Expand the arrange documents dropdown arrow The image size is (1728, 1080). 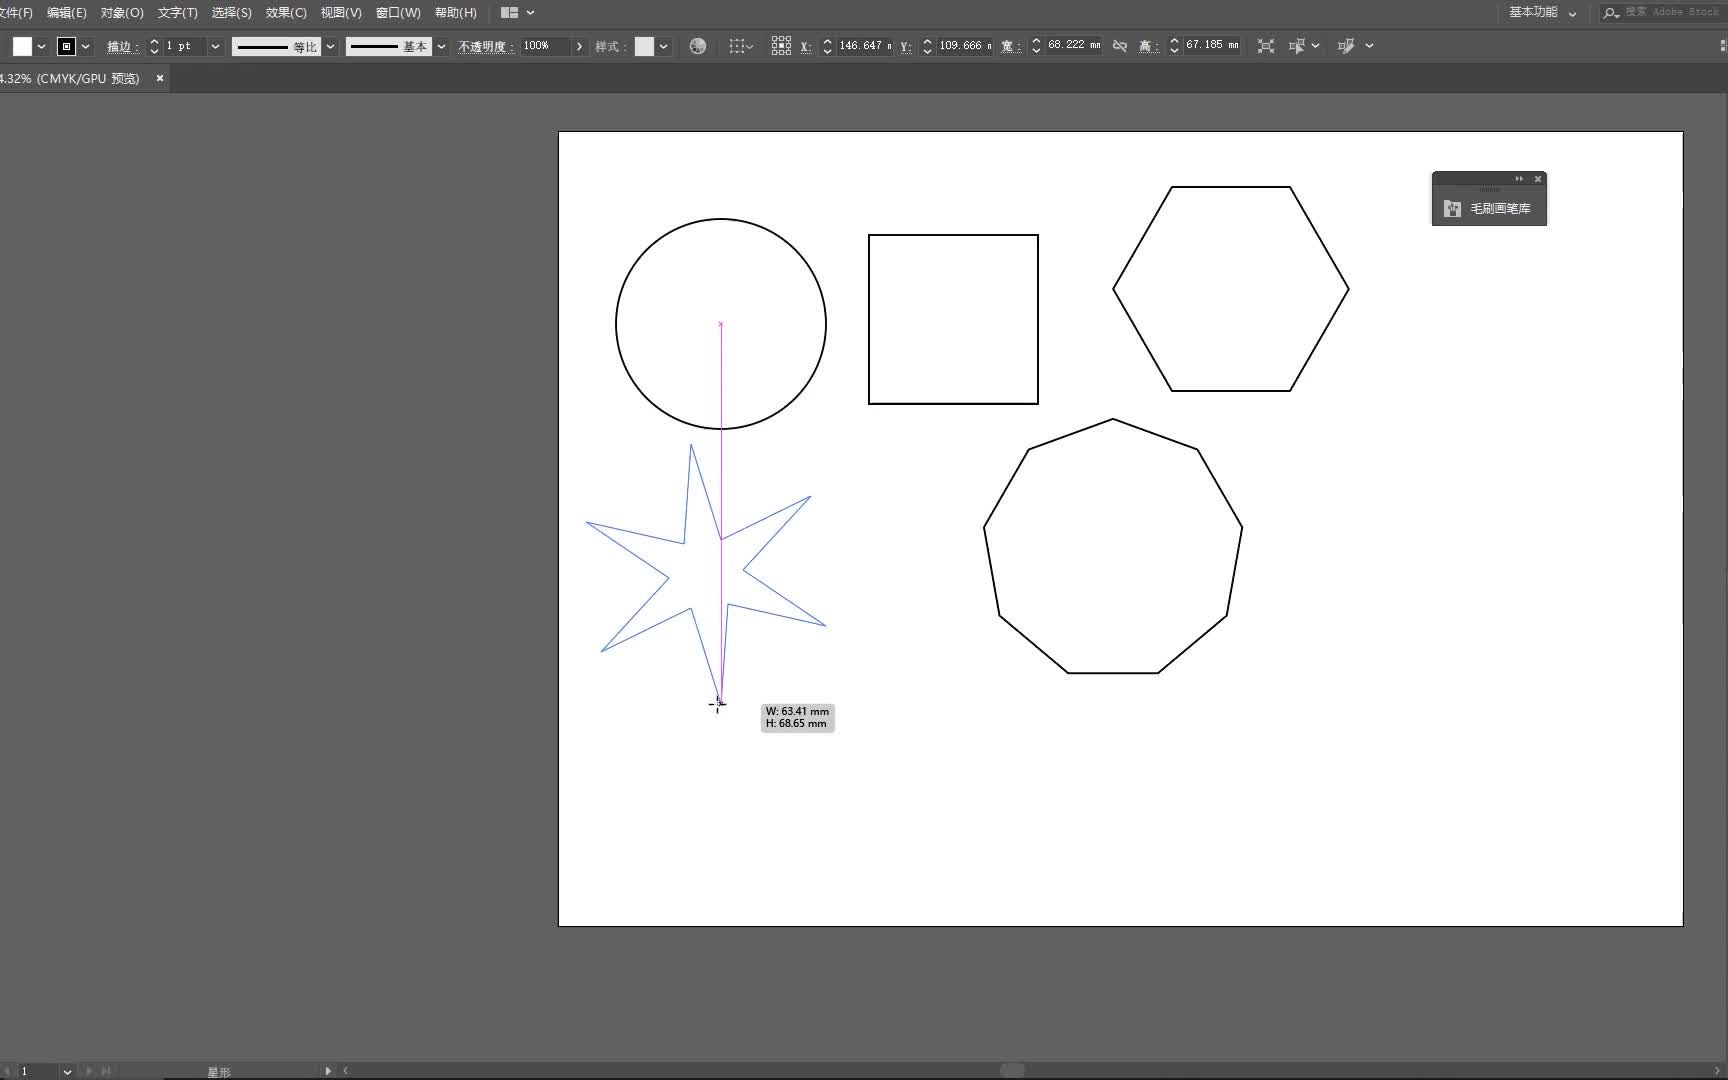530,13
